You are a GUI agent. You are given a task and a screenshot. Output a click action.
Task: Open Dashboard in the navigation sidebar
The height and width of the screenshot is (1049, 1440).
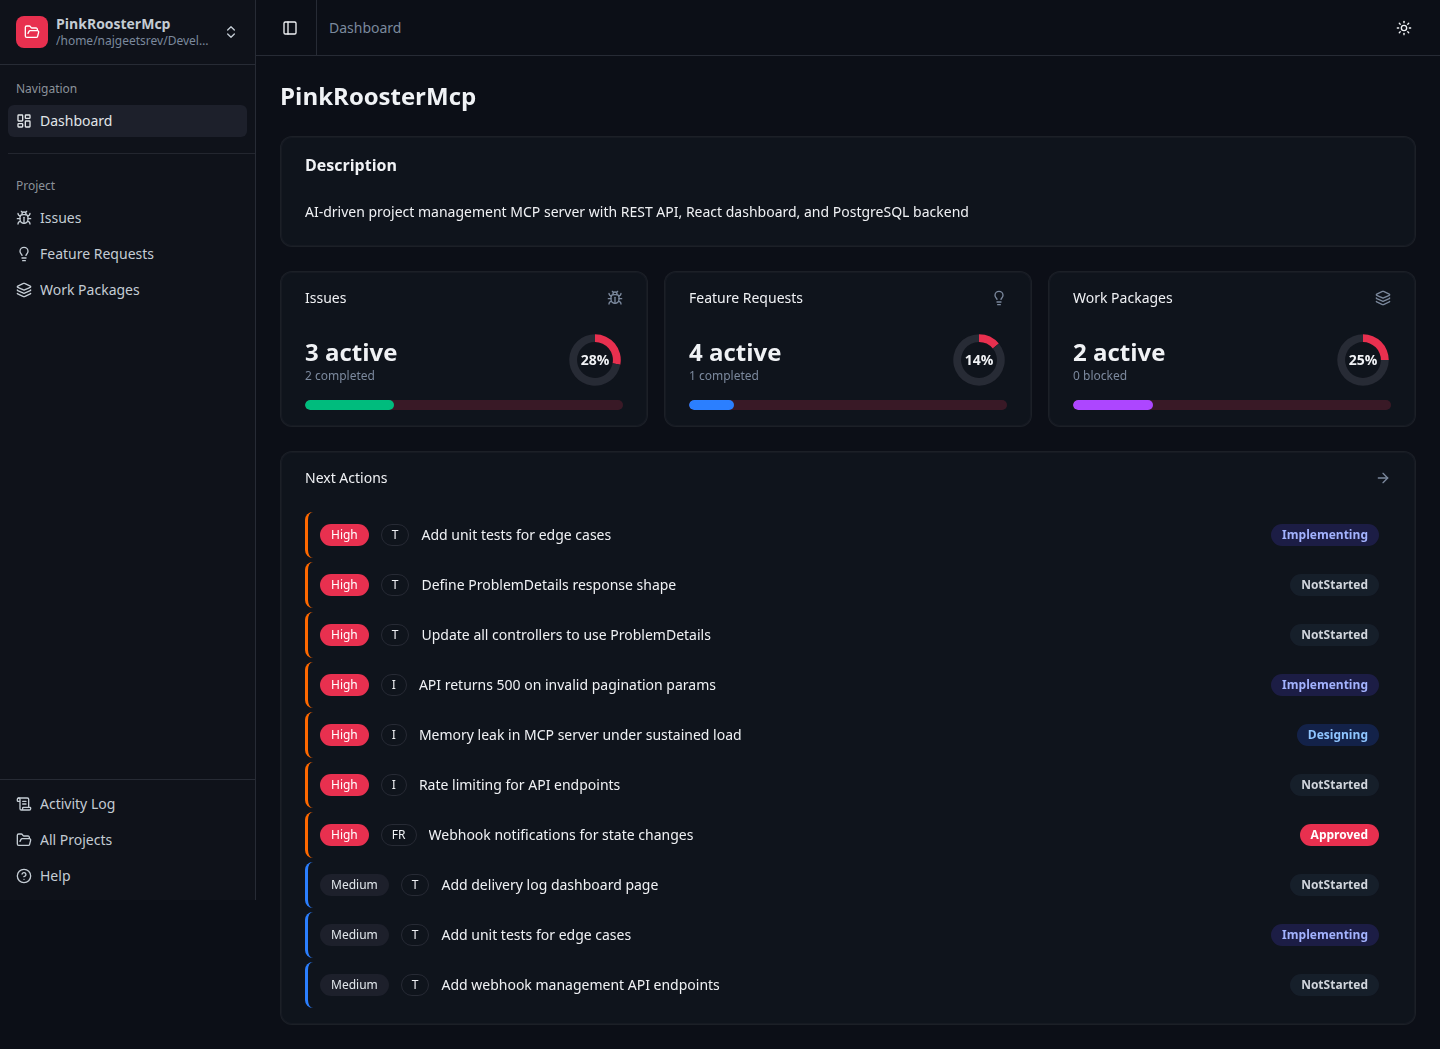127,121
